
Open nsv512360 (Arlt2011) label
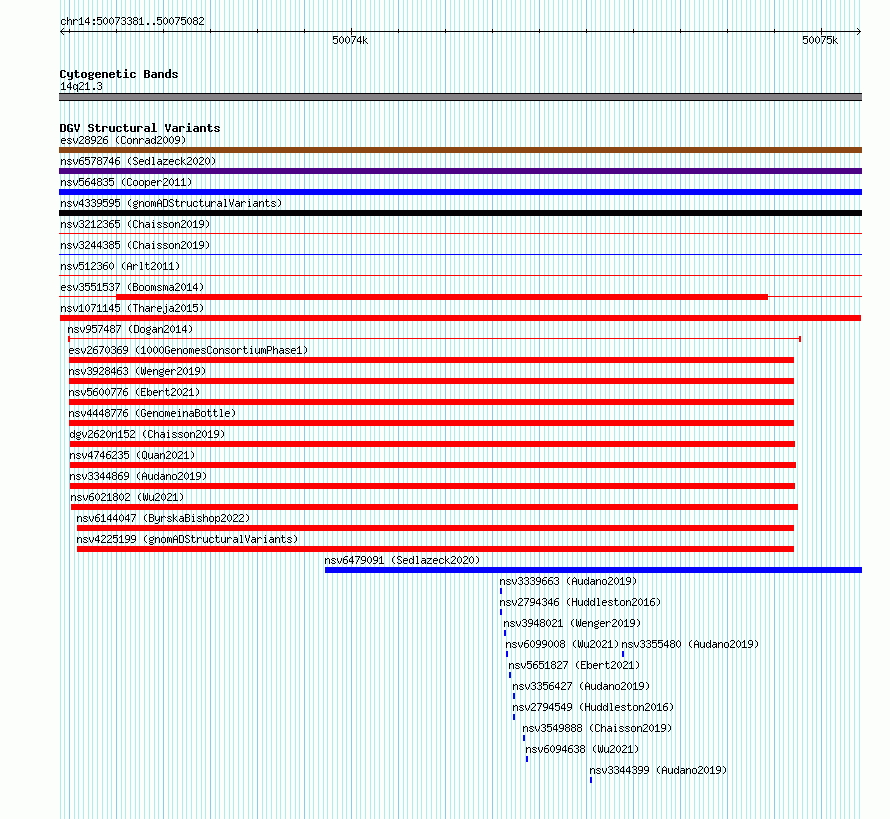[120, 266]
